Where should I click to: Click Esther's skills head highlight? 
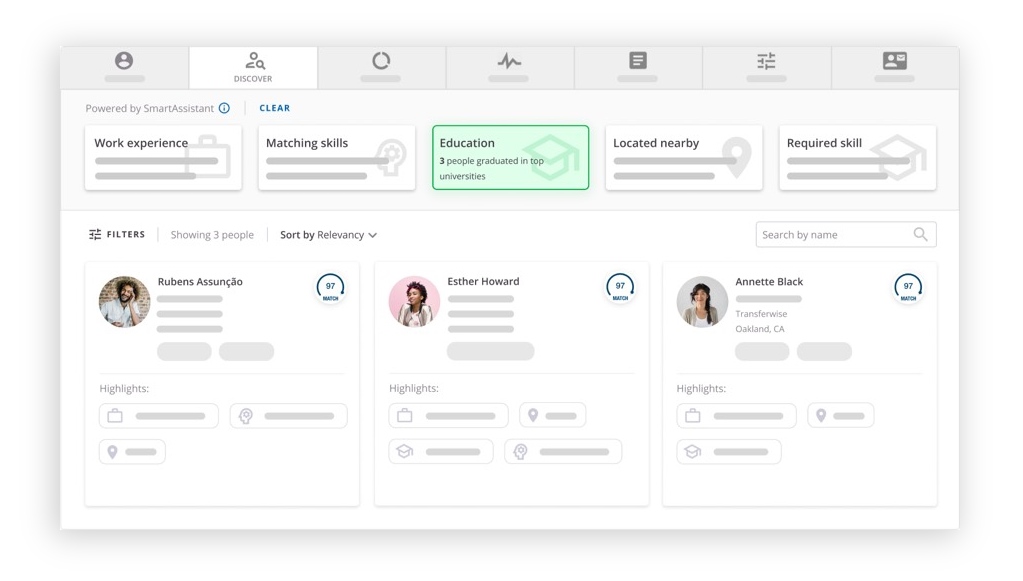click(x=563, y=452)
